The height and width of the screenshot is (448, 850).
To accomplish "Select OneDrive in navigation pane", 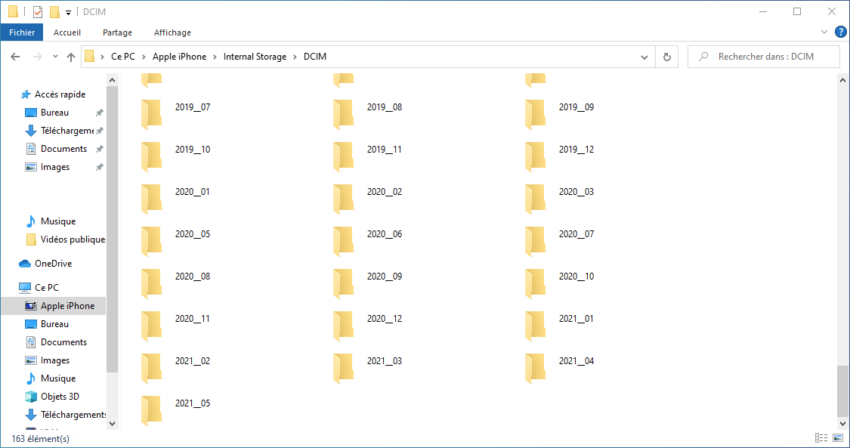I will pyautogui.click(x=53, y=264).
